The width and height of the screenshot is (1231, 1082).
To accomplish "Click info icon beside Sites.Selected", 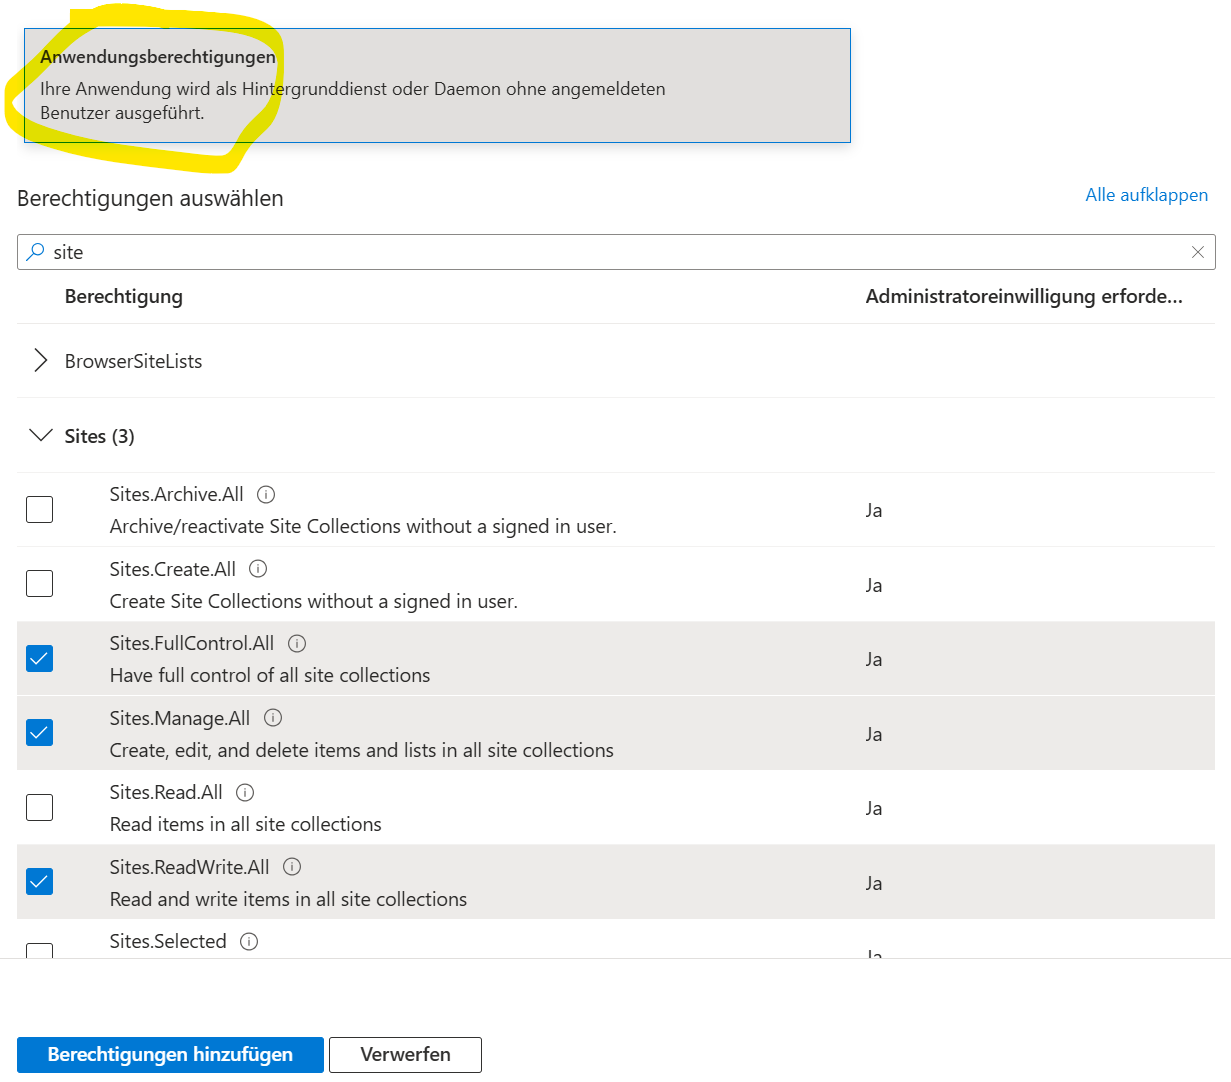I will (249, 941).
